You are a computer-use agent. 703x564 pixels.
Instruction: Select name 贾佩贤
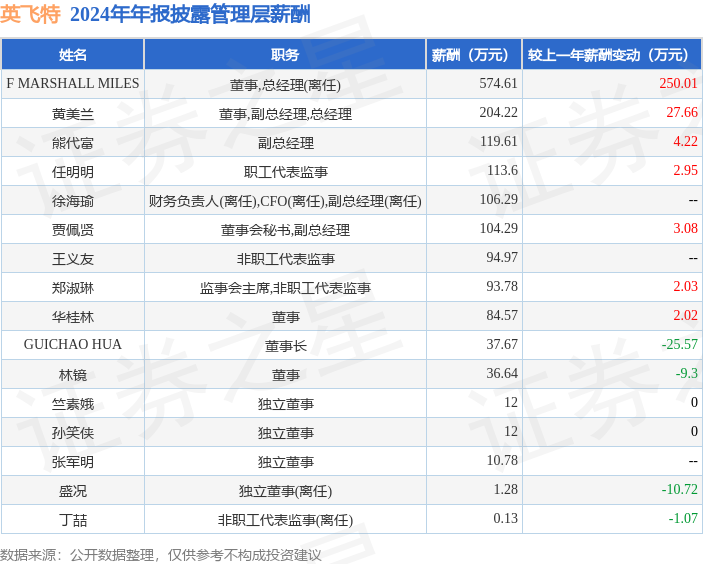(x=73, y=230)
